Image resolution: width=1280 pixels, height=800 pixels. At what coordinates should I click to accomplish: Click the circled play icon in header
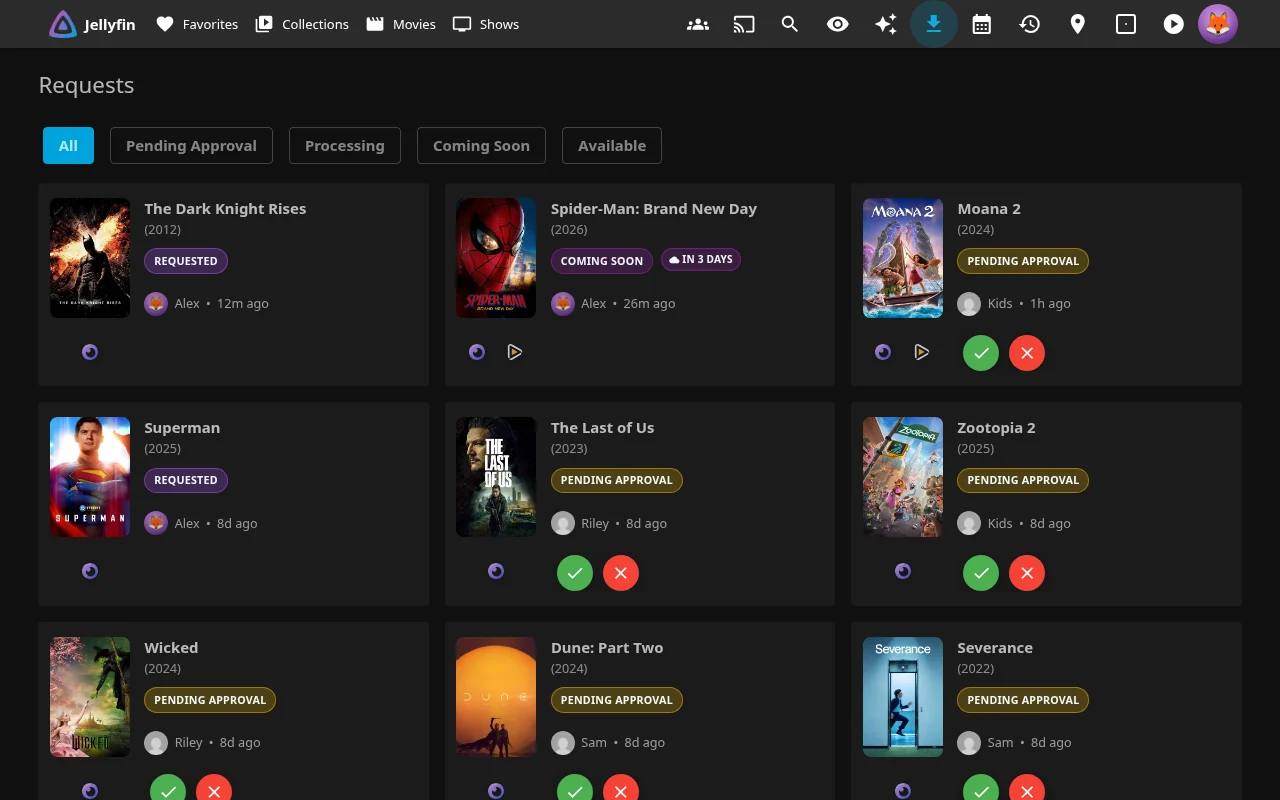(x=1174, y=24)
